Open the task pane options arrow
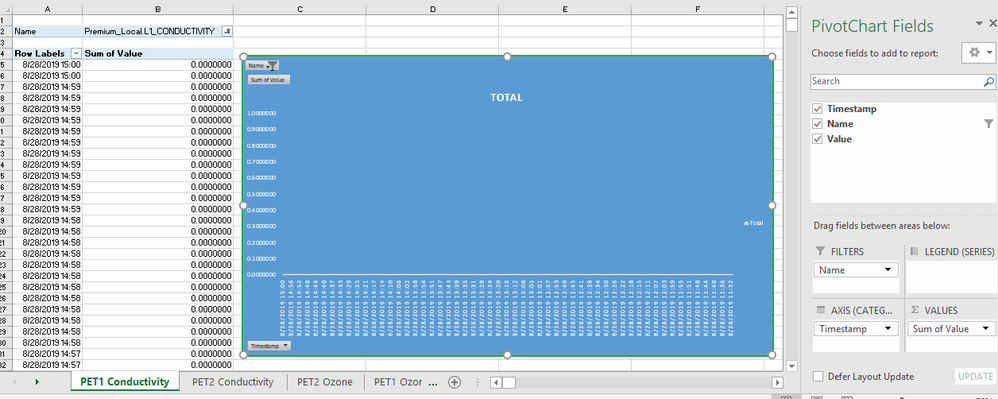This screenshot has width=998, height=399. (x=979, y=24)
